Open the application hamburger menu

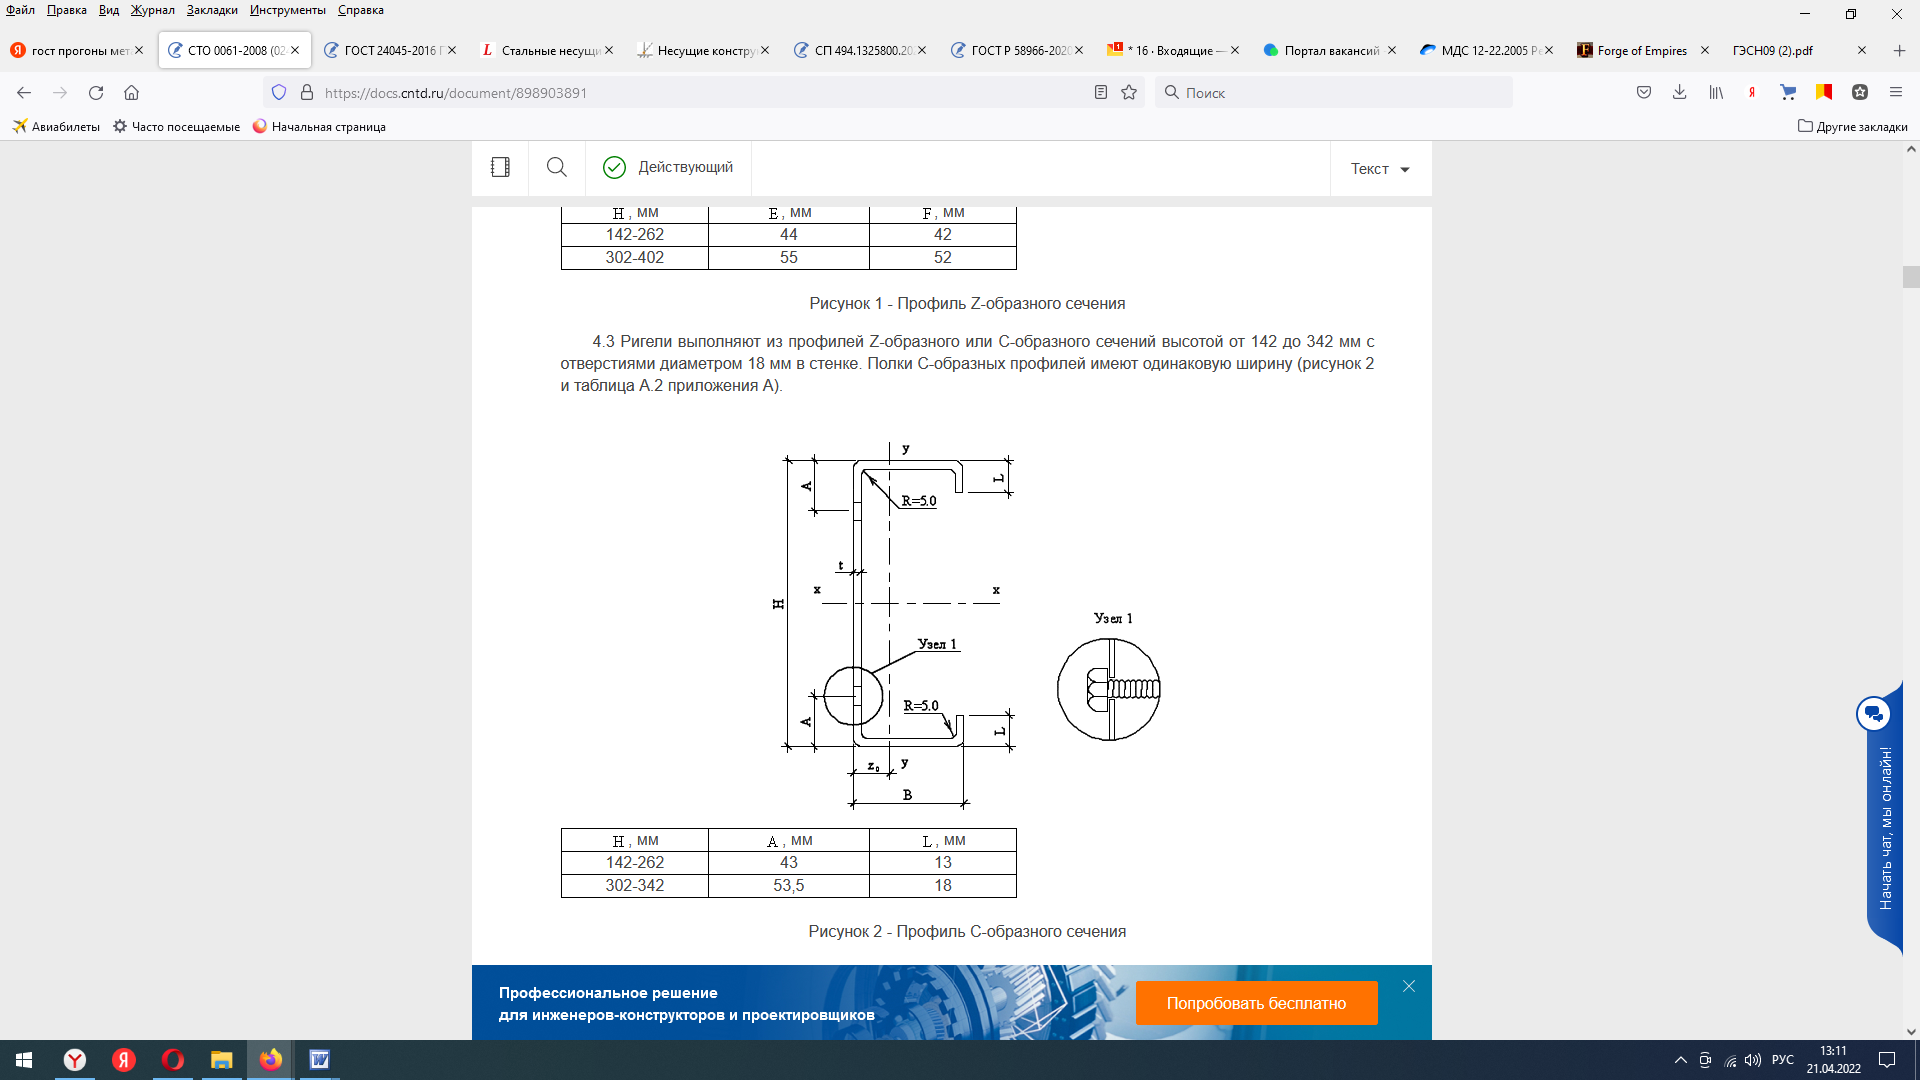click(1896, 92)
